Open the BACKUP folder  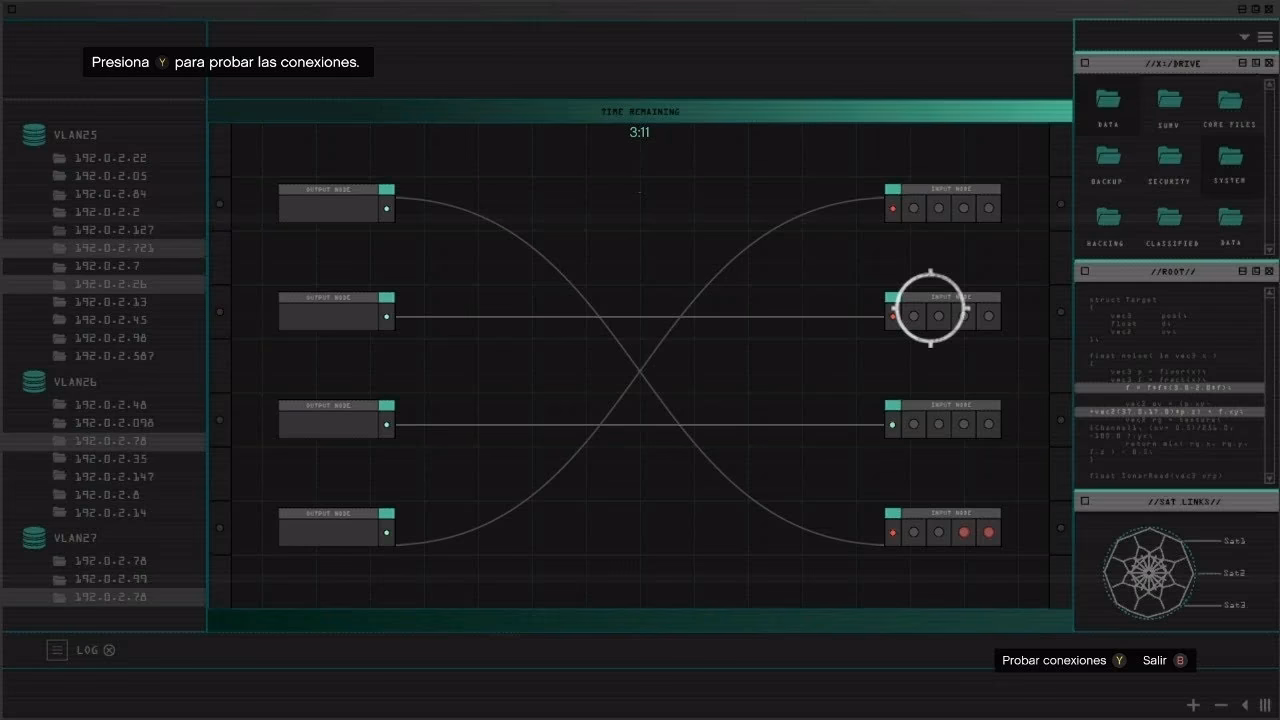click(1108, 165)
